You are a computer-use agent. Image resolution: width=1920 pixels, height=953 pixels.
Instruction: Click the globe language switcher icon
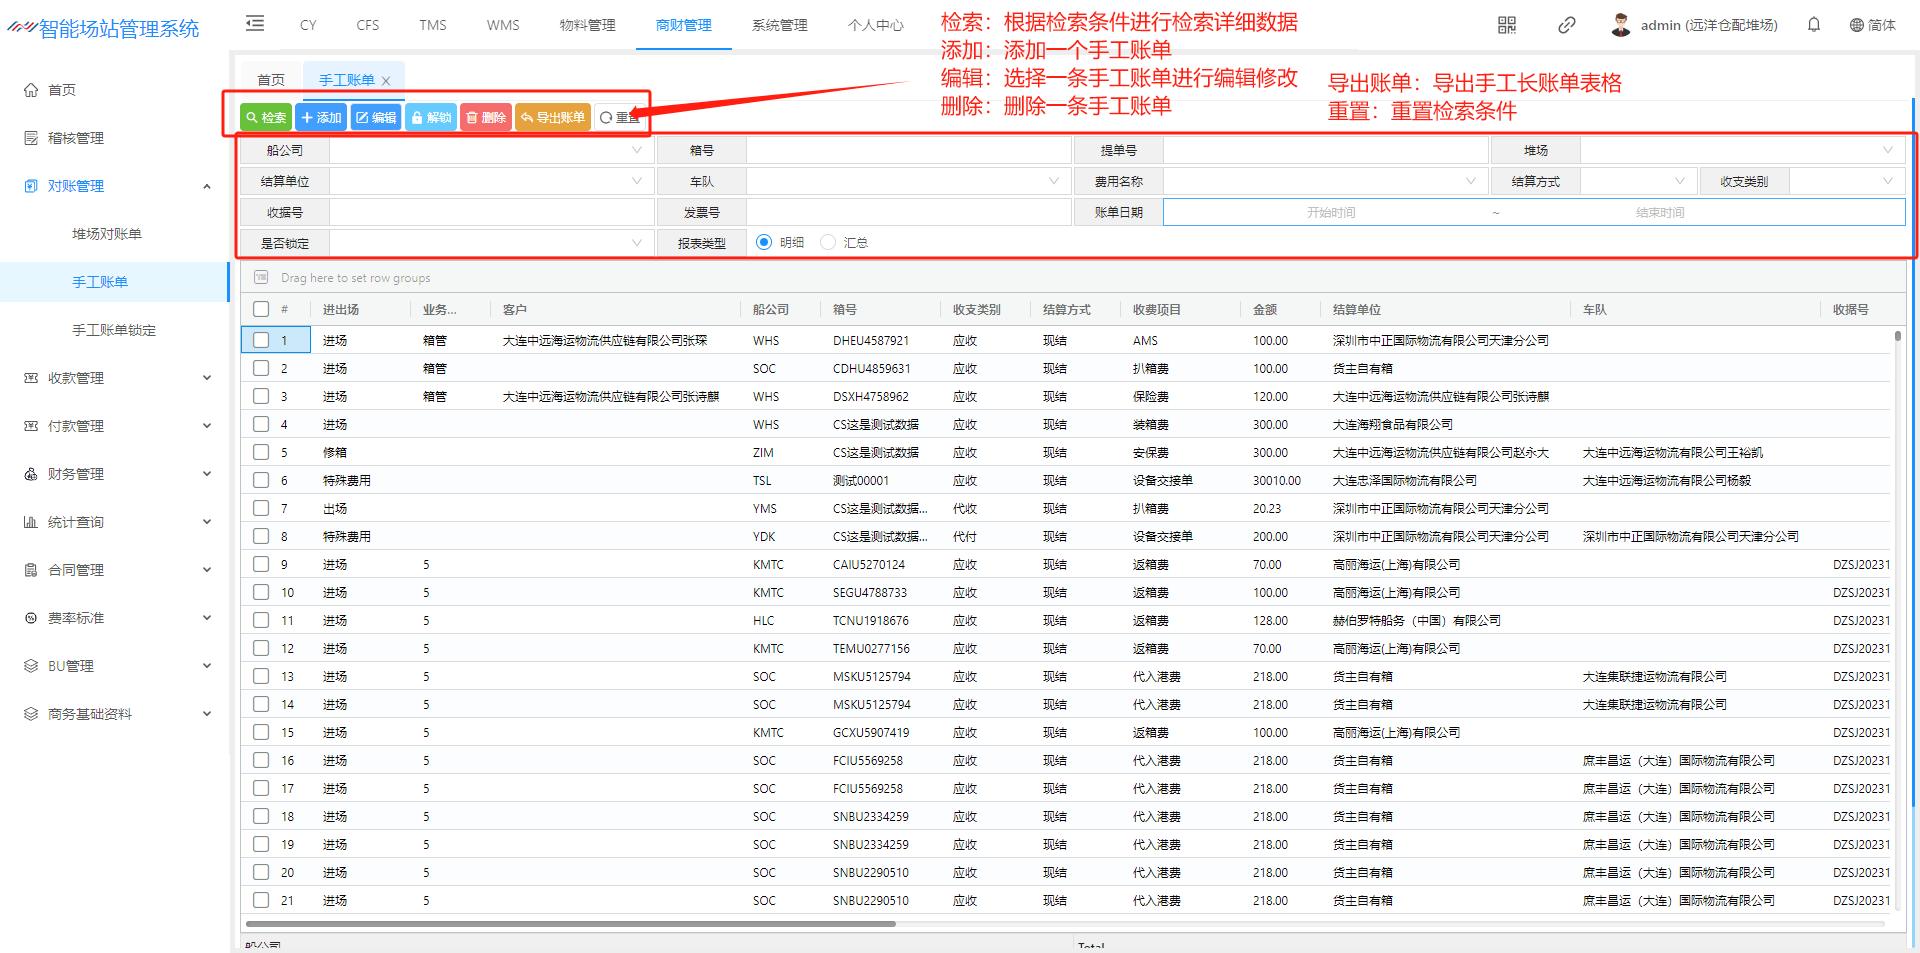pyautogui.click(x=1856, y=25)
